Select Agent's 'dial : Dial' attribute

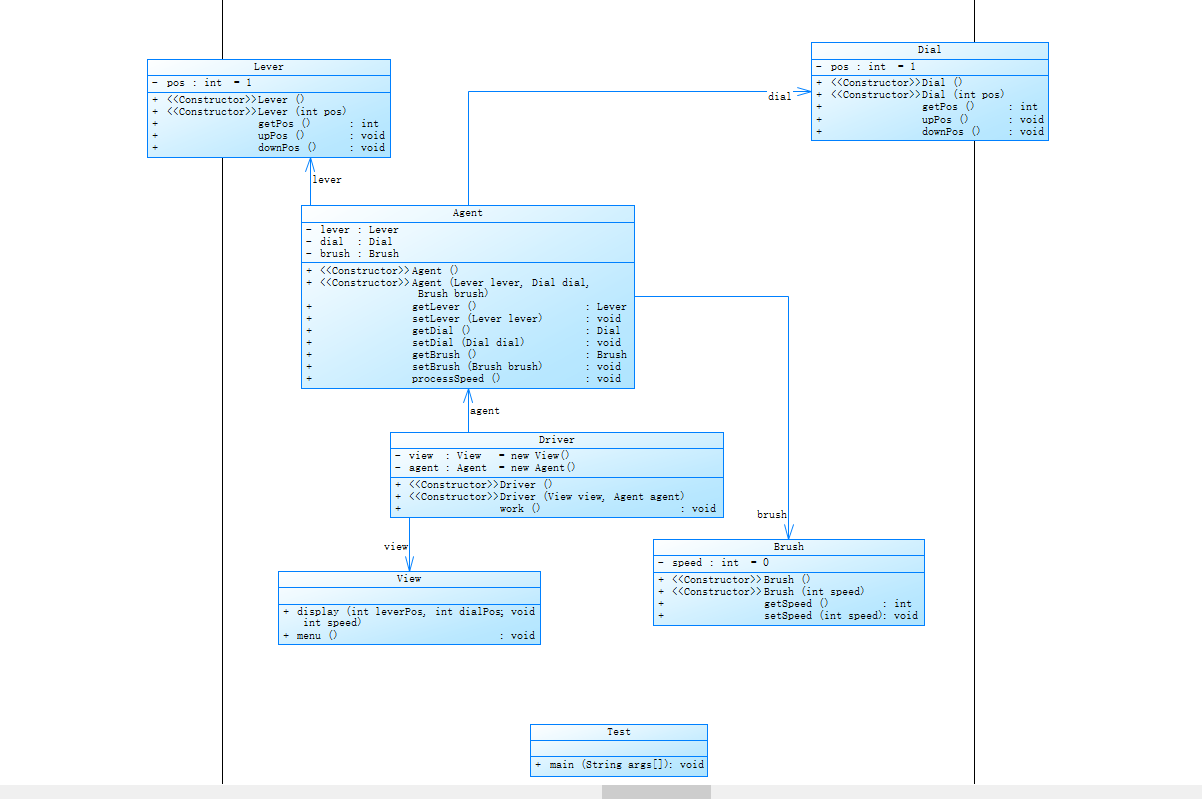click(x=349, y=242)
